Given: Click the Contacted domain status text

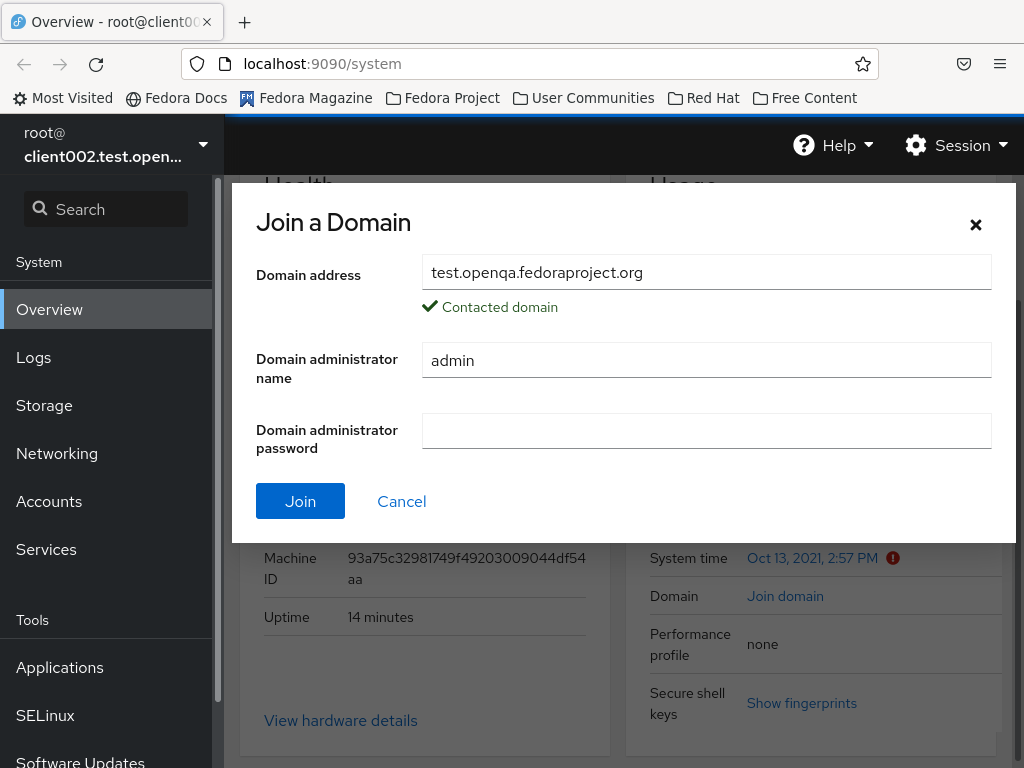Looking at the screenshot, I should (500, 307).
